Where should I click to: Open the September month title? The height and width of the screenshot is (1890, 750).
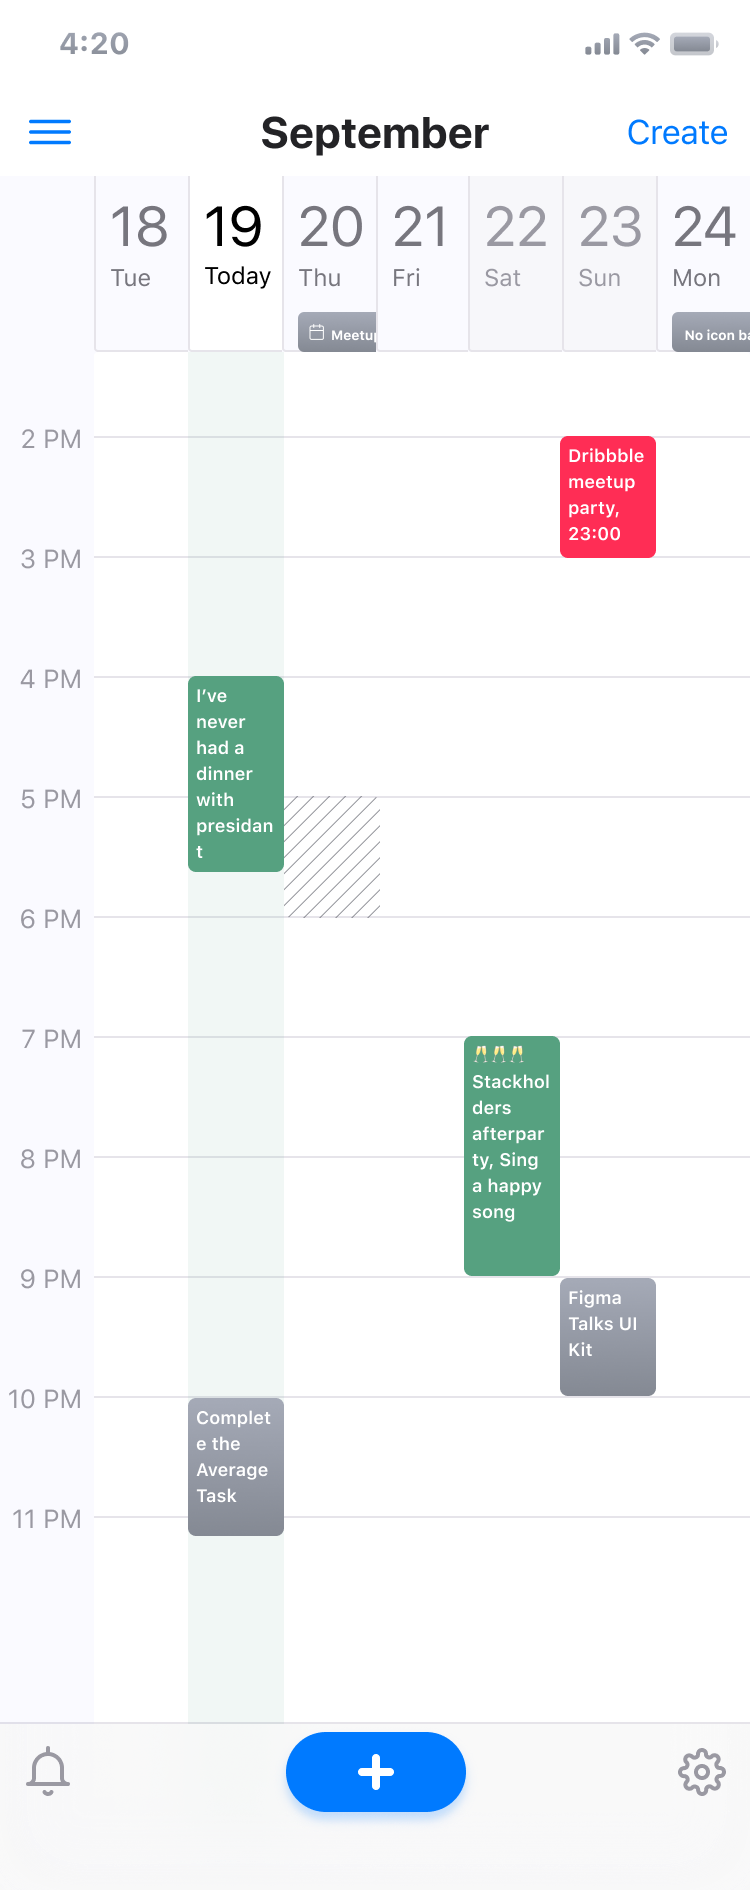click(374, 131)
